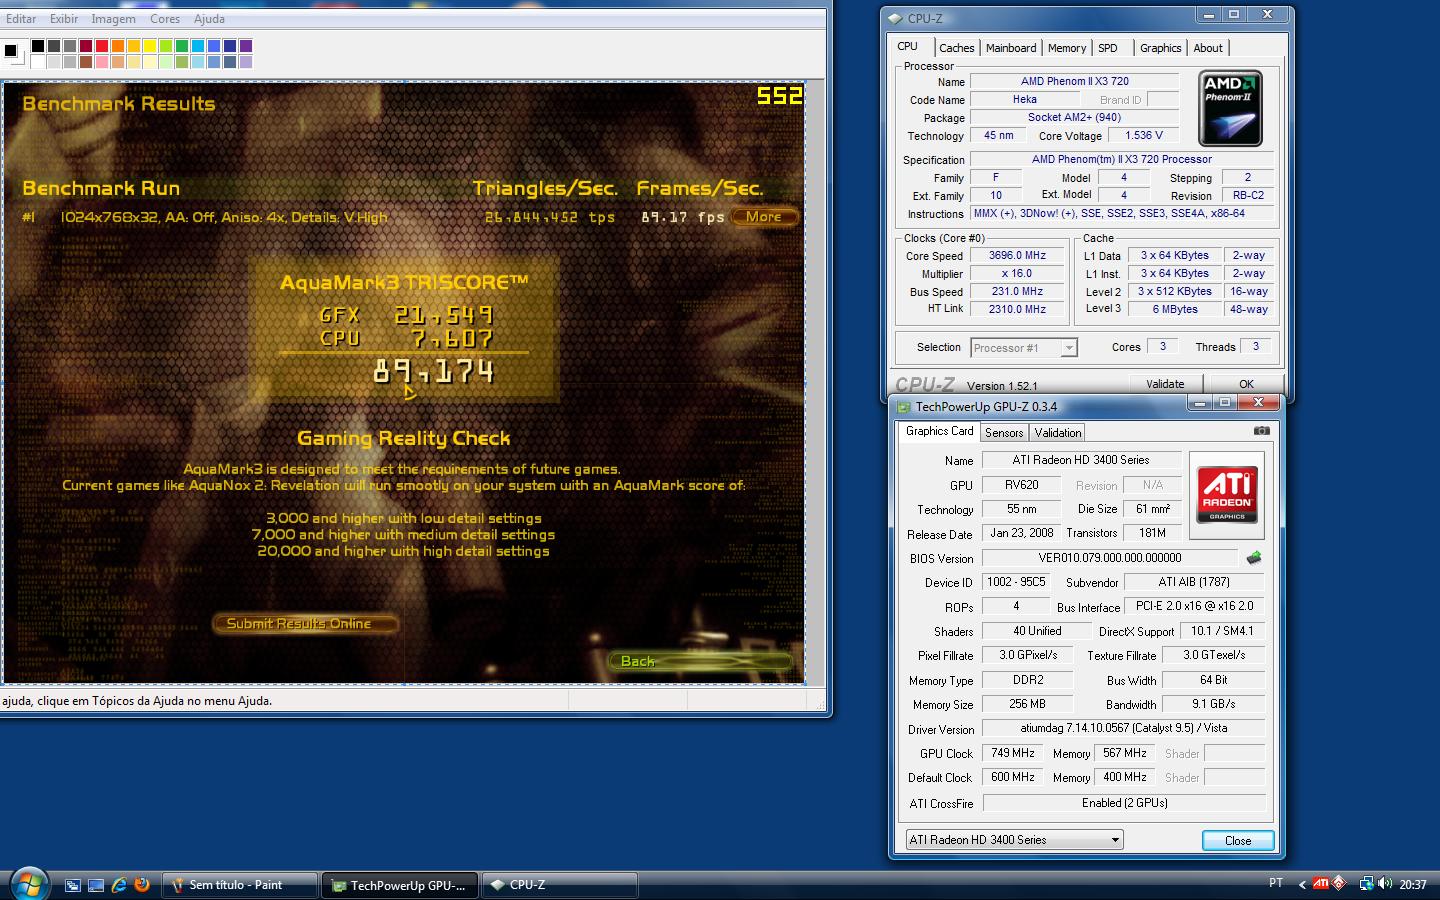Screen dimensions: 1440x900
Task: Click the foreground/background color indicator in Paint
Action: pos(14,54)
